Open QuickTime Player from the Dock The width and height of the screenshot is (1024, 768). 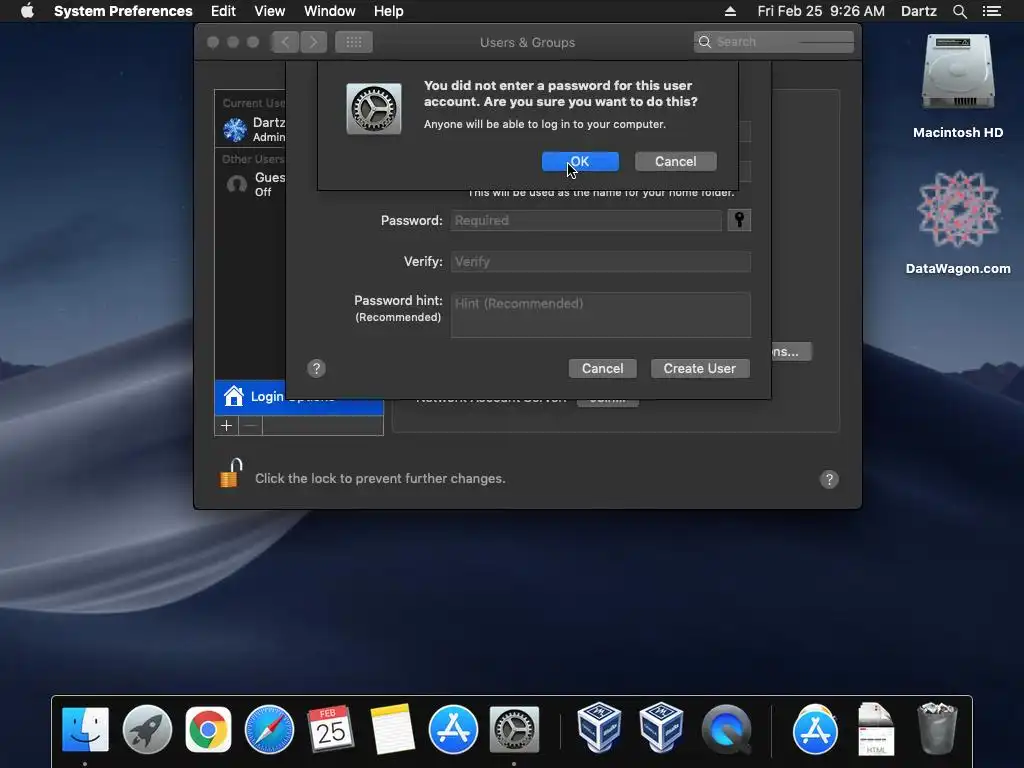click(726, 729)
